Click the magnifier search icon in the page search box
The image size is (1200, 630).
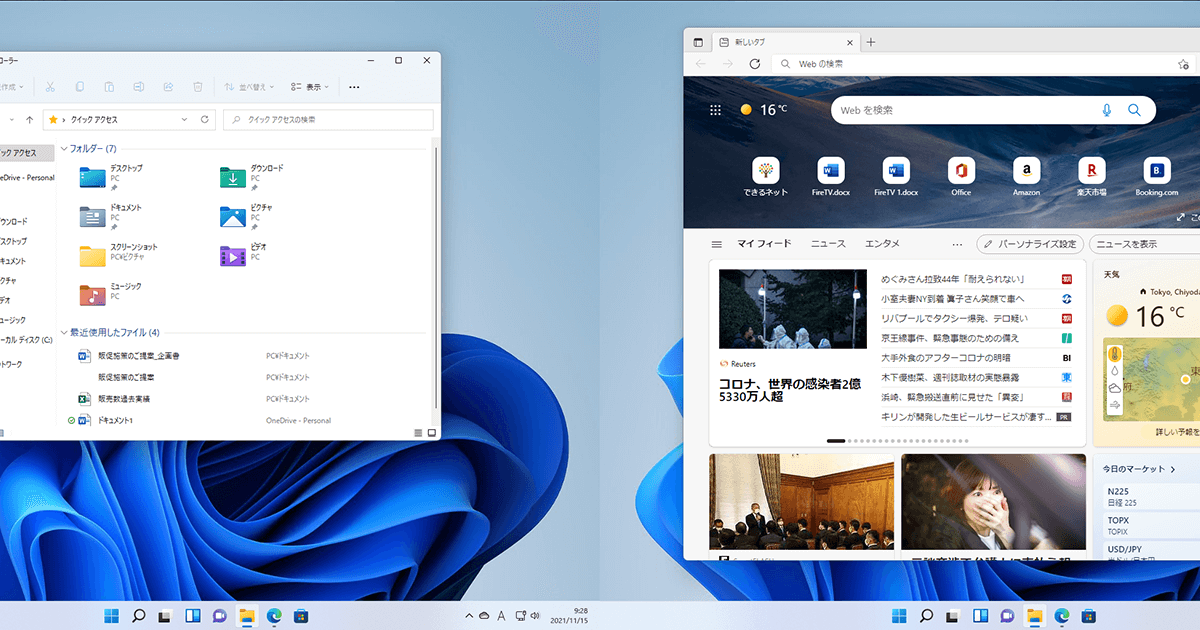click(x=1134, y=110)
